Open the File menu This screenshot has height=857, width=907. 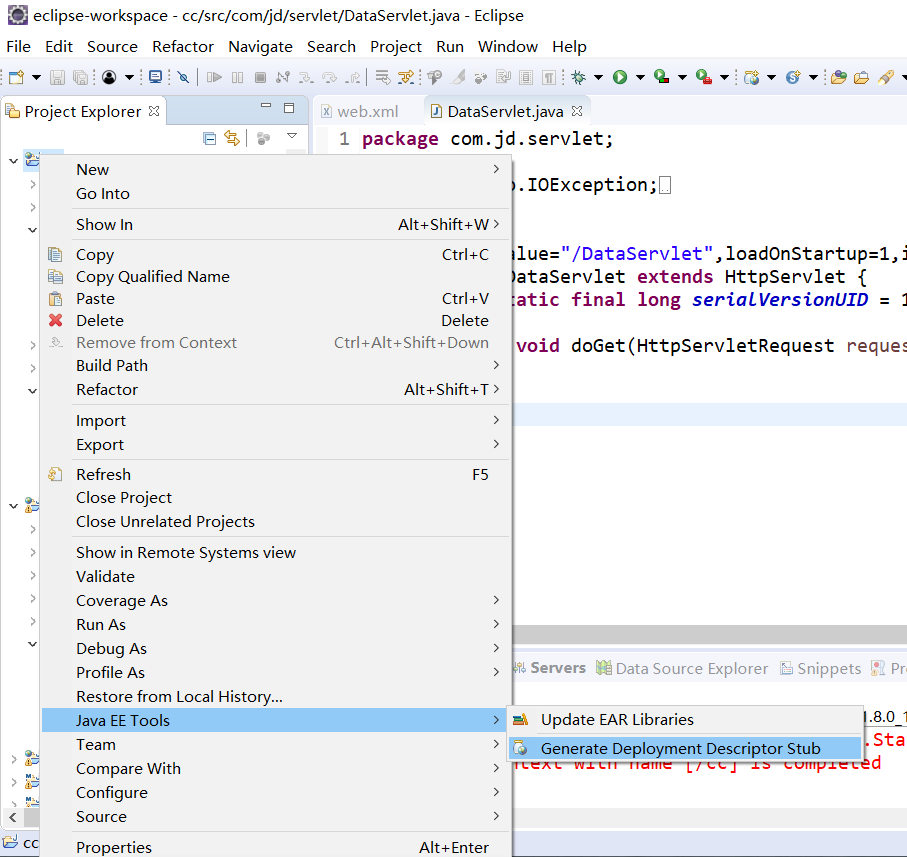point(19,47)
